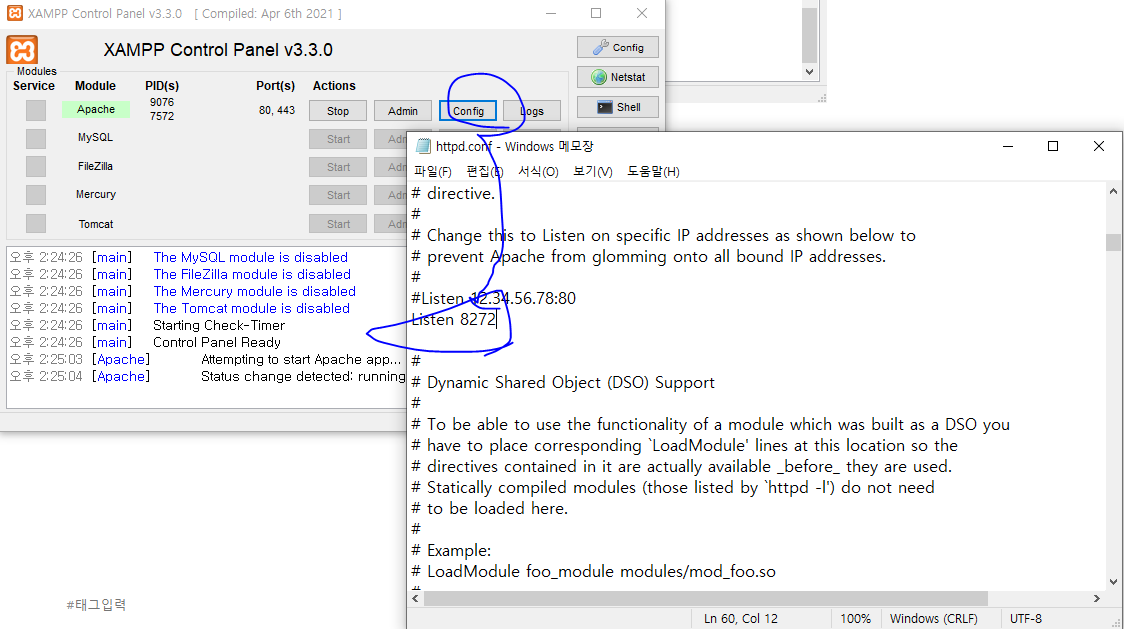1124x629 pixels.
Task: Click log entry 'The Tomcat module is disabled'
Action: pyautogui.click(x=251, y=308)
